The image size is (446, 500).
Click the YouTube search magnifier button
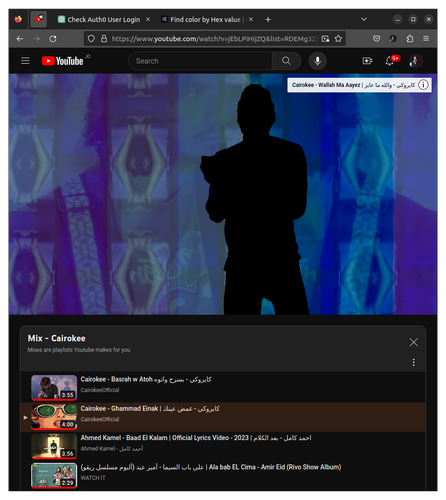point(286,61)
